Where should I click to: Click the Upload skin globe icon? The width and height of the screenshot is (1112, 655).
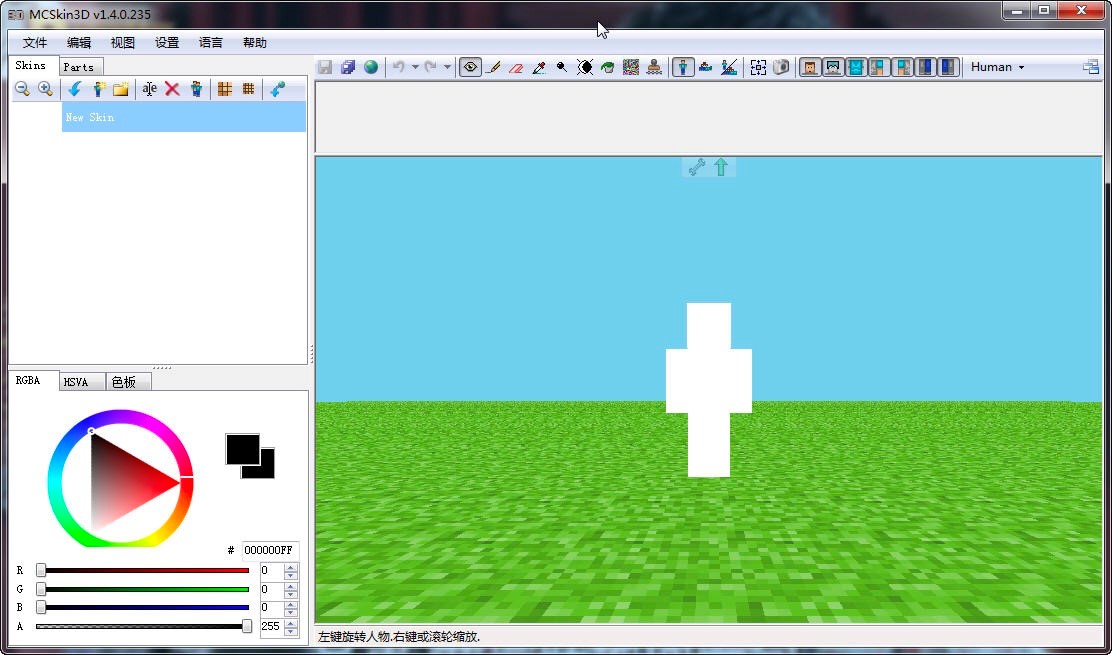click(x=370, y=67)
